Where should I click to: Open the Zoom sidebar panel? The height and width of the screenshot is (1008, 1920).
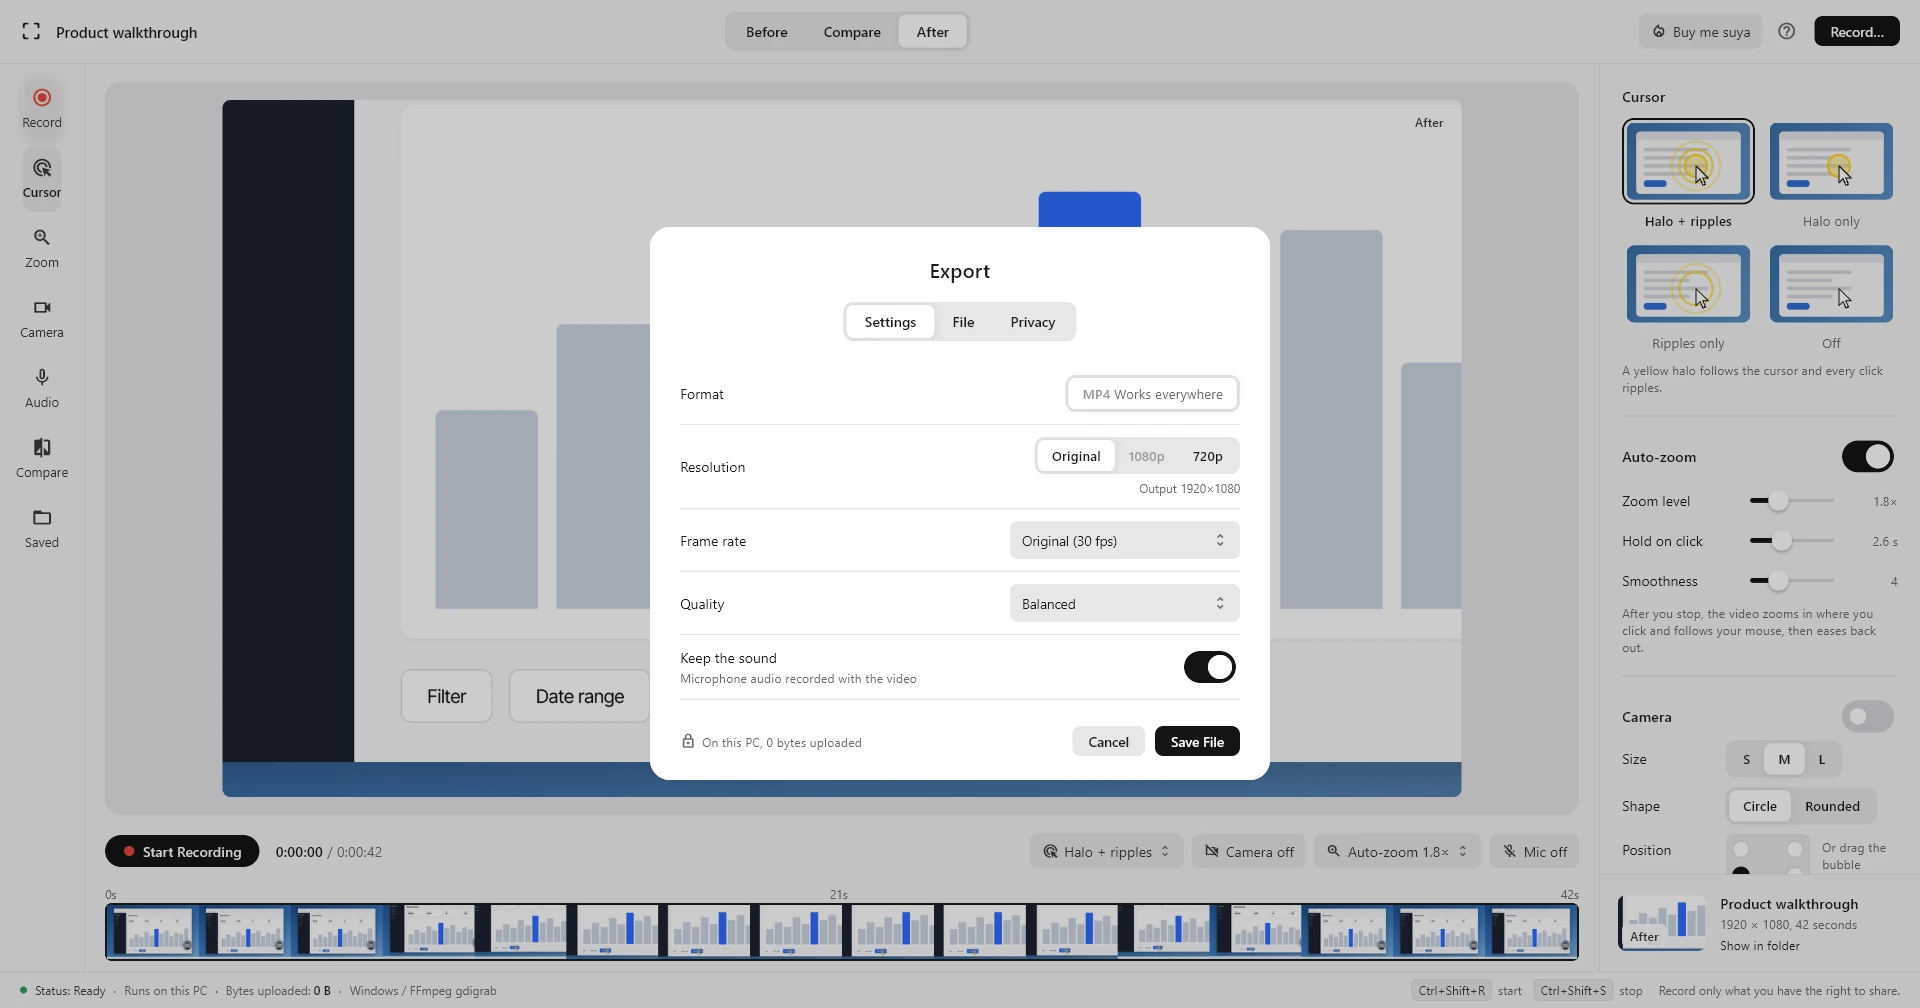pos(42,248)
